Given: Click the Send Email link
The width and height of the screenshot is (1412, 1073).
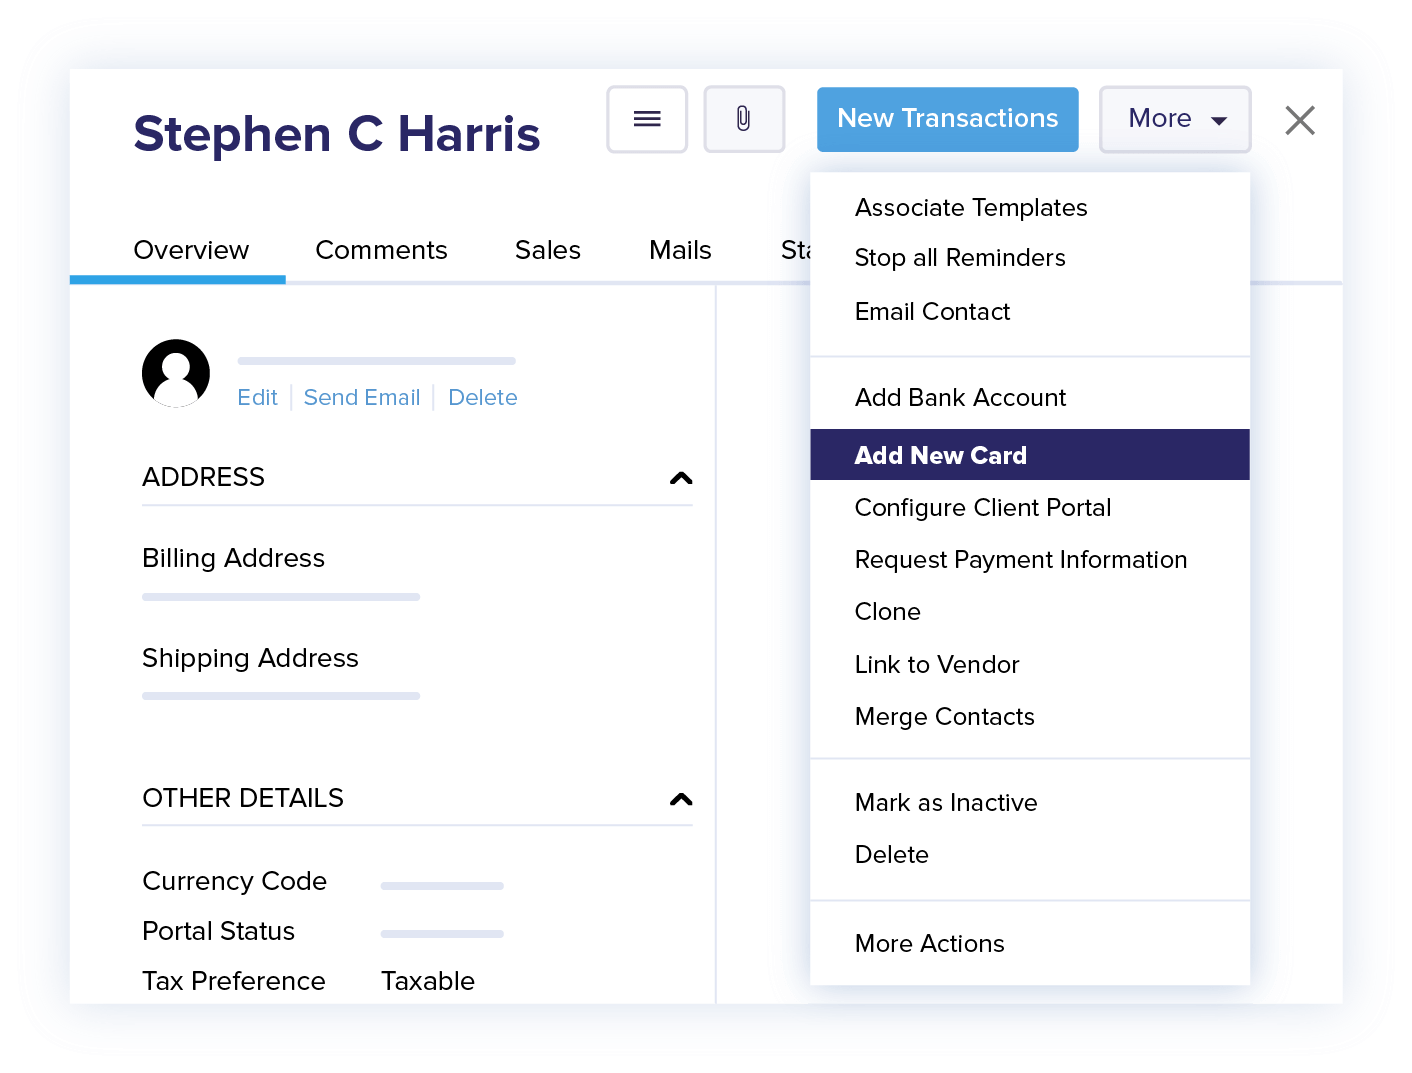Looking at the screenshot, I should point(362,397).
